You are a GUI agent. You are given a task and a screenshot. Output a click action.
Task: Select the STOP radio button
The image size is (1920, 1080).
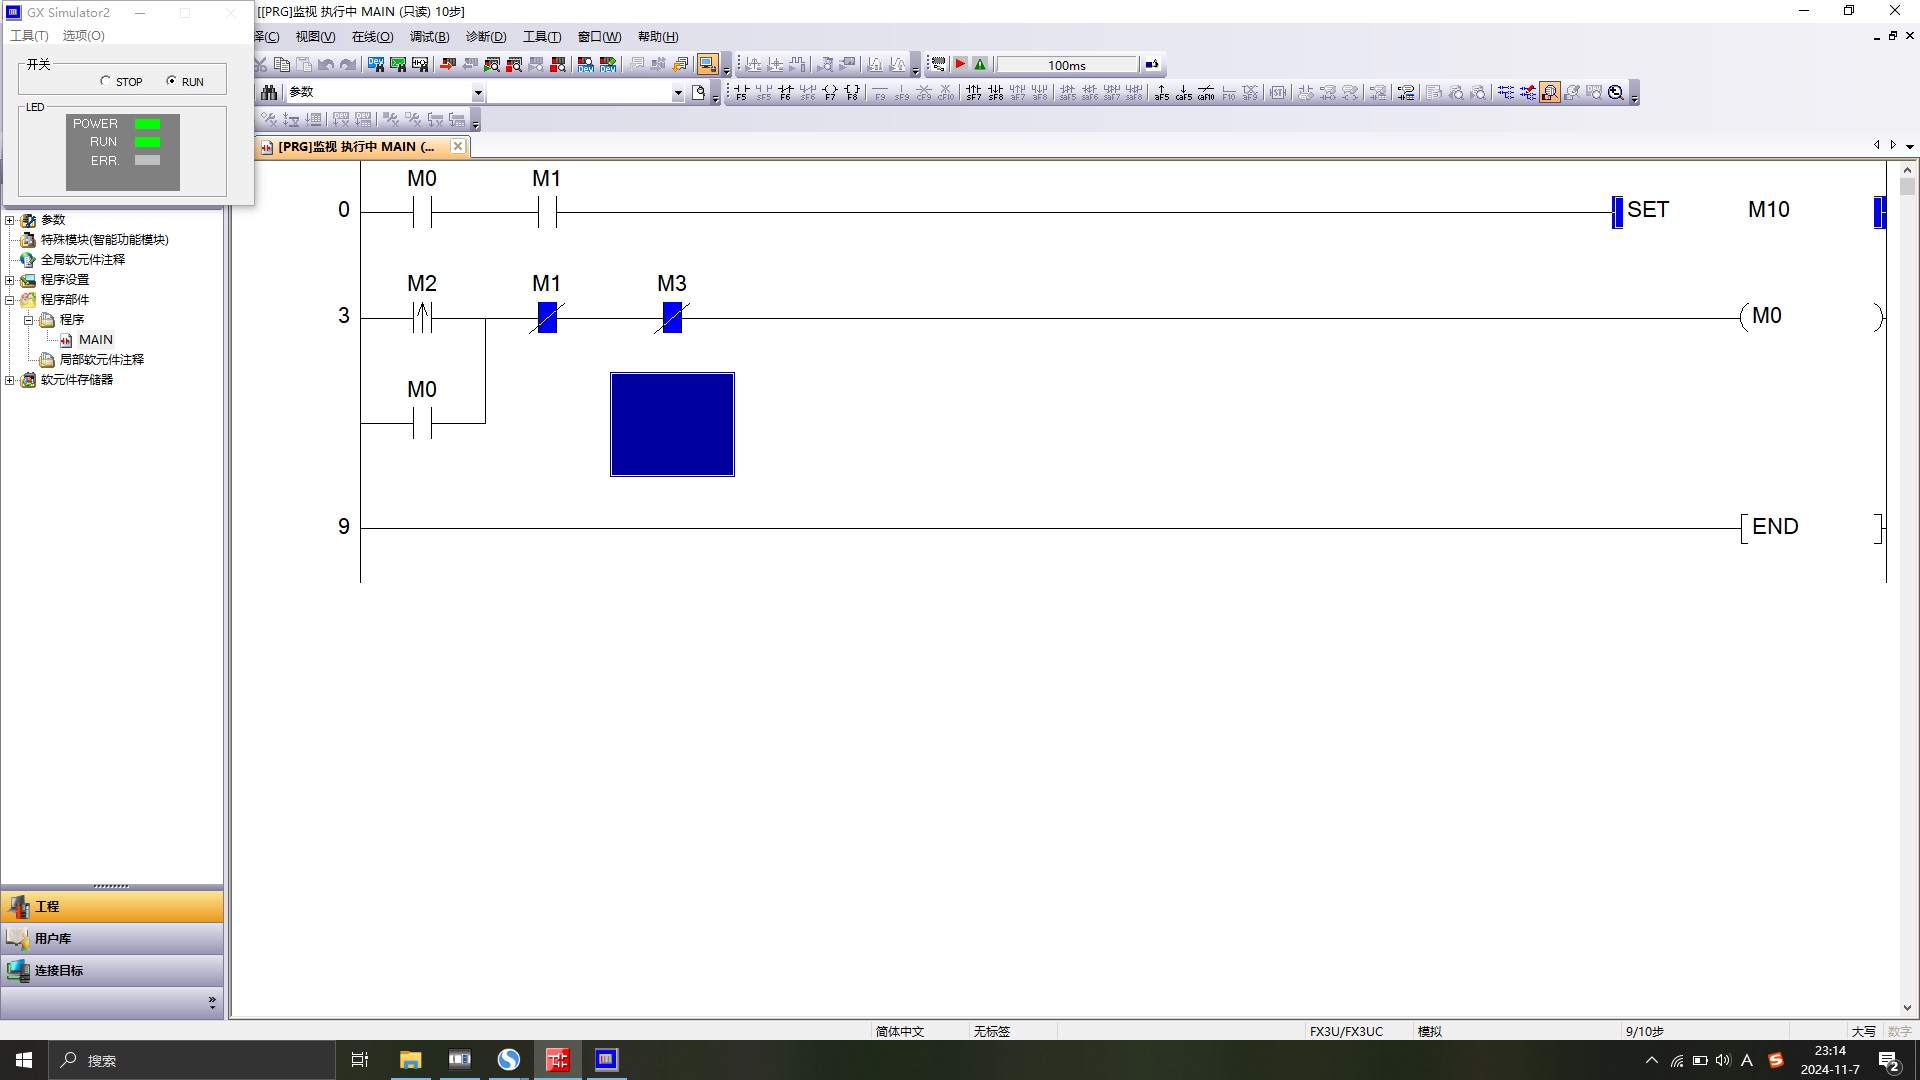tap(106, 81)
